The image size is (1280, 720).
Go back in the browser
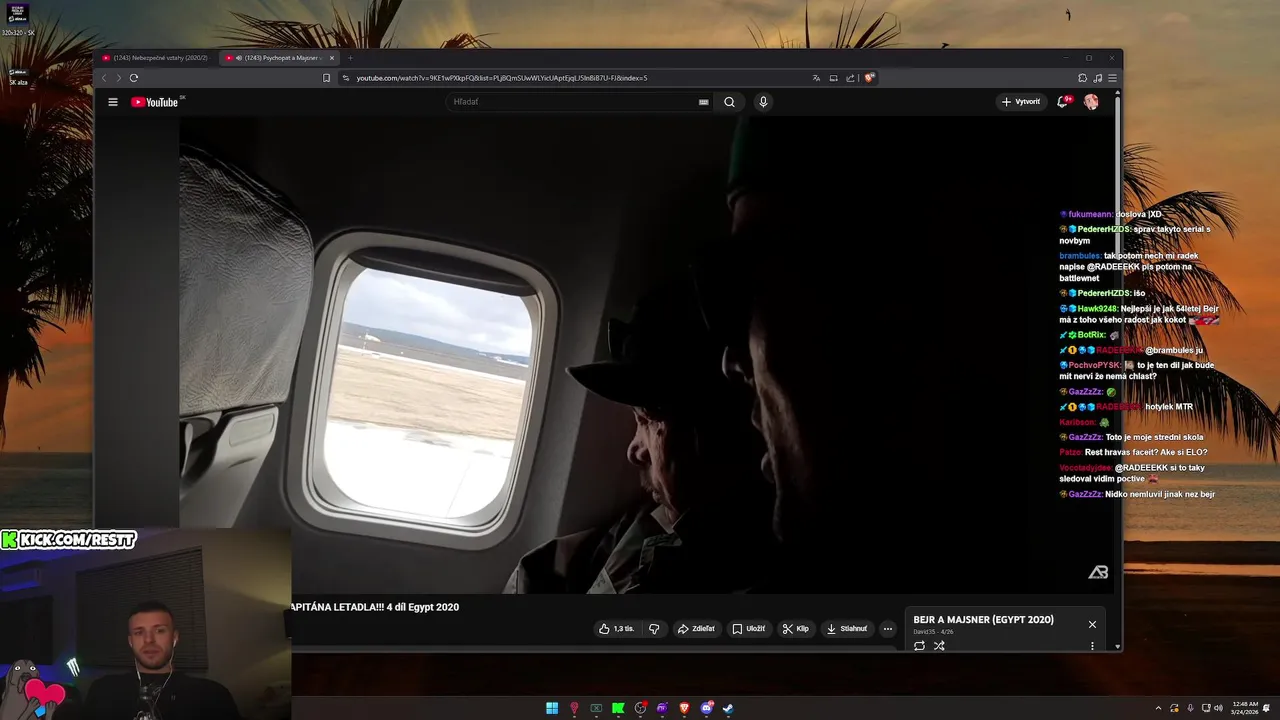(x=104, y=78)
